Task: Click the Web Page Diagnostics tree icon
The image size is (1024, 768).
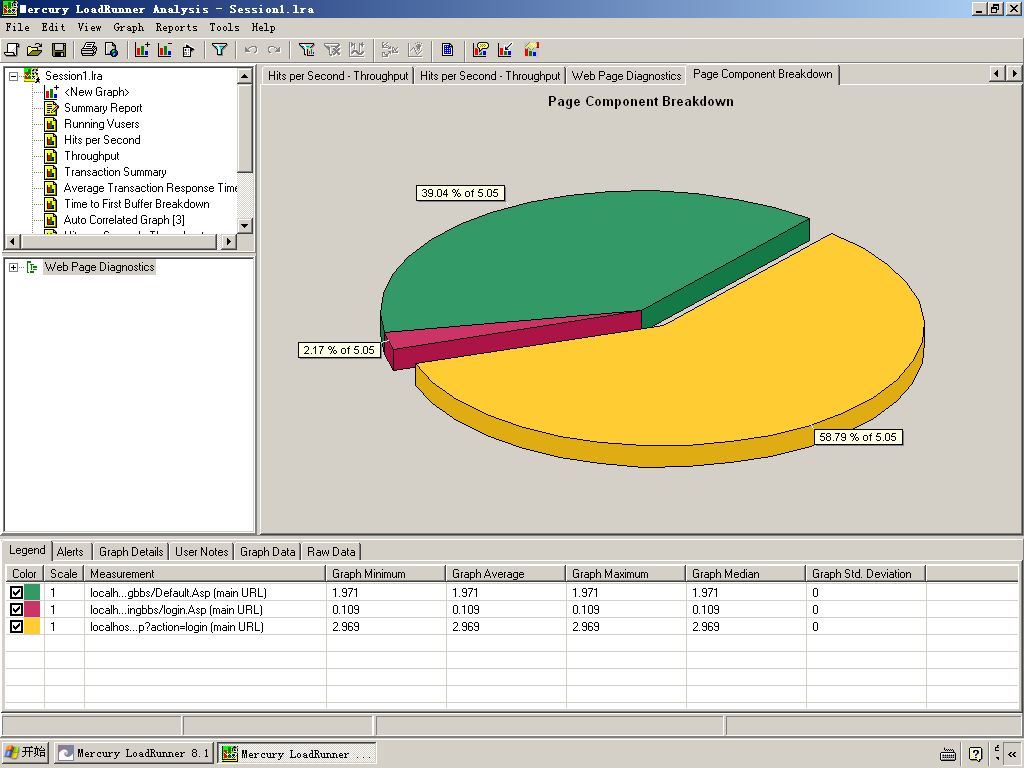Action: point(32,267)
